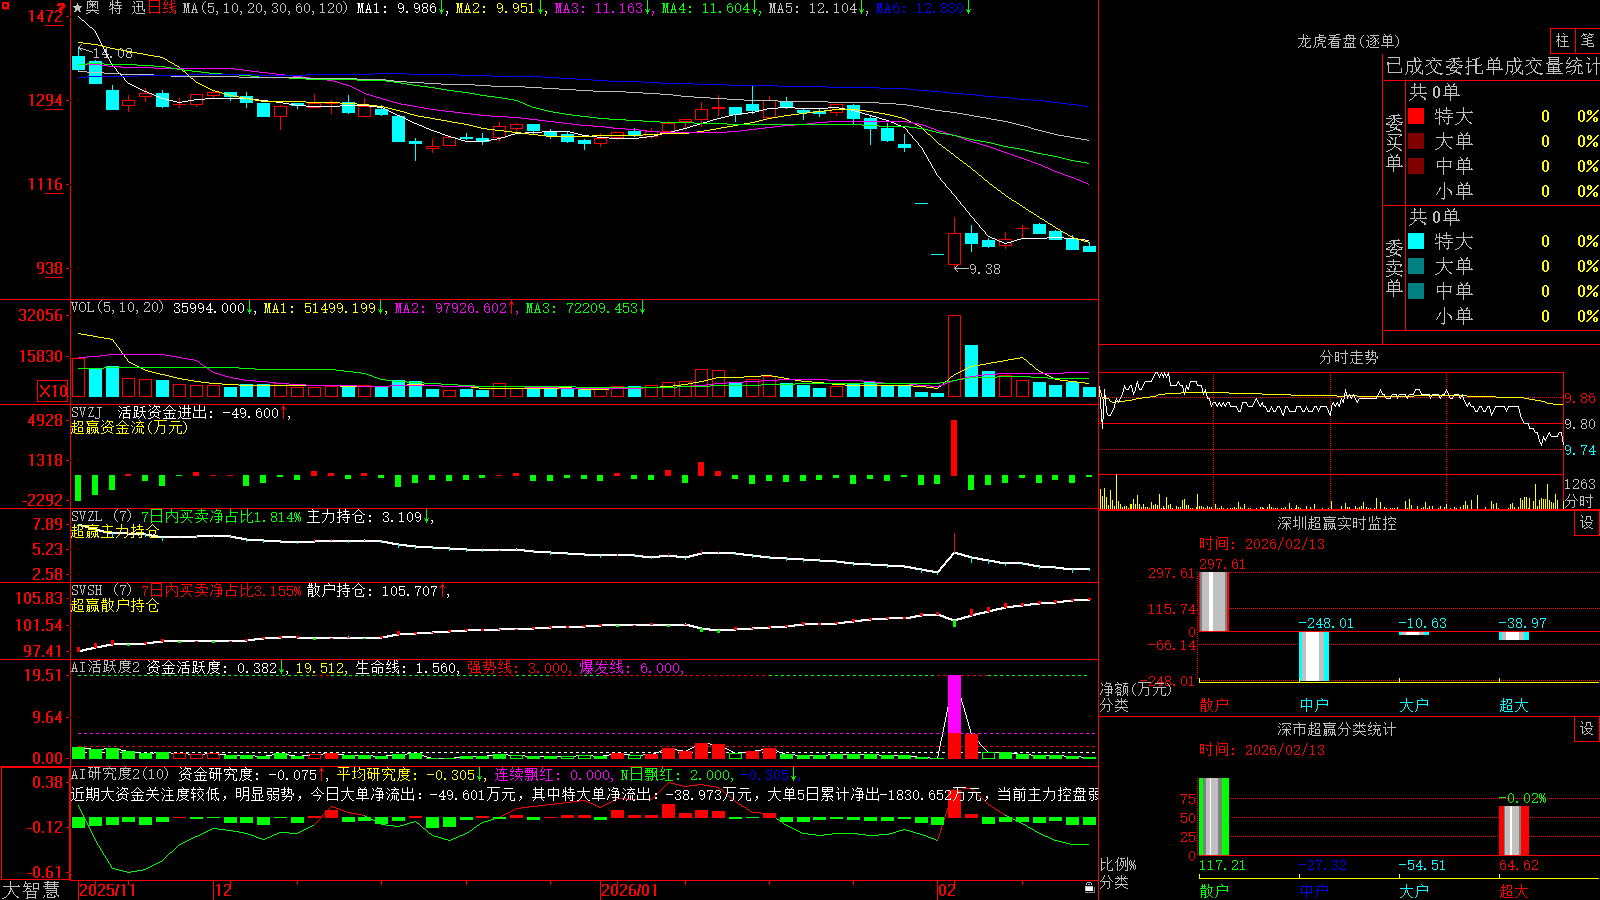Select the 02 month timeline marker
Image resolution: width=1600 pixels, height=900 pixels.
click(948, 890)
